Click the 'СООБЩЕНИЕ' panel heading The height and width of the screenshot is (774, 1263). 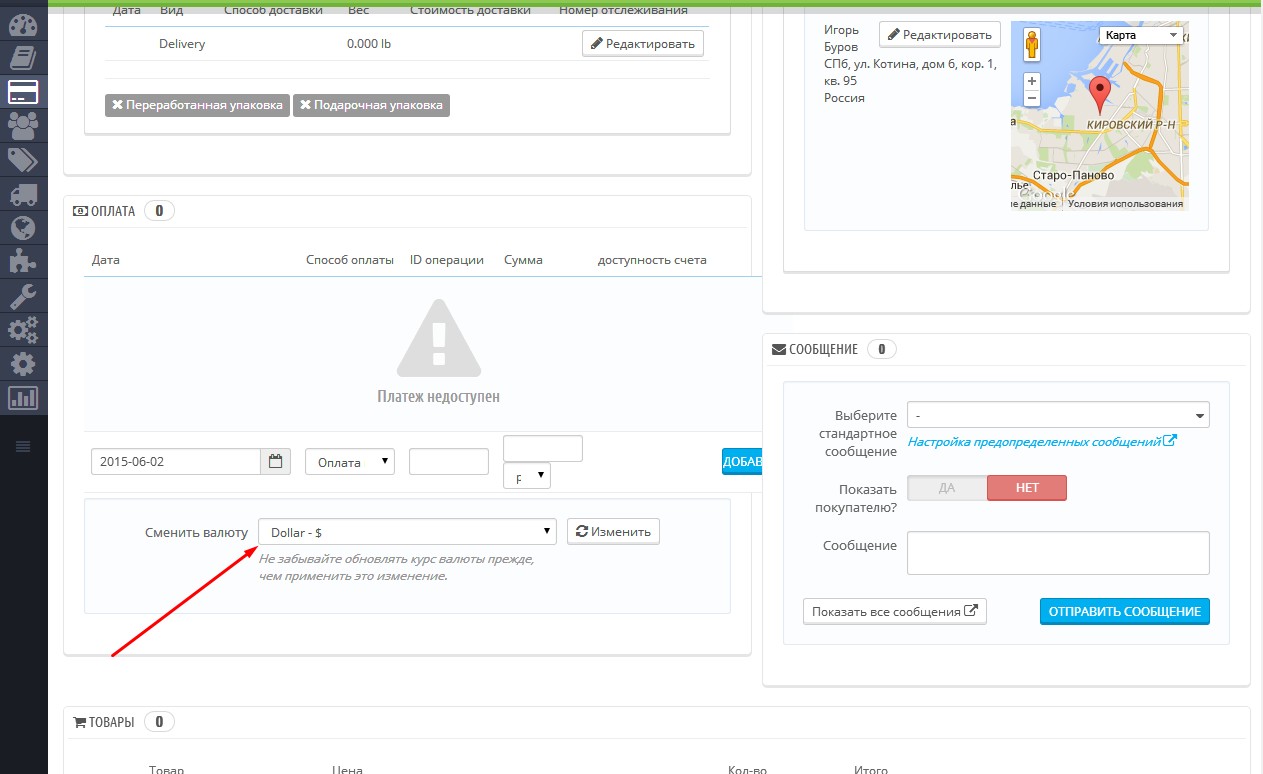click(x=823, y=349)
